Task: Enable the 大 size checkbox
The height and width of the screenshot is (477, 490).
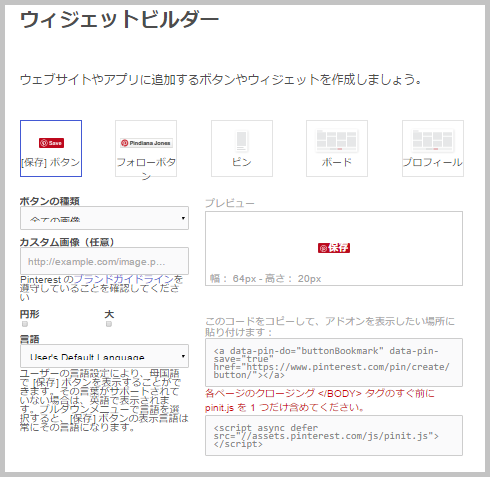Action: click(109, 324)
